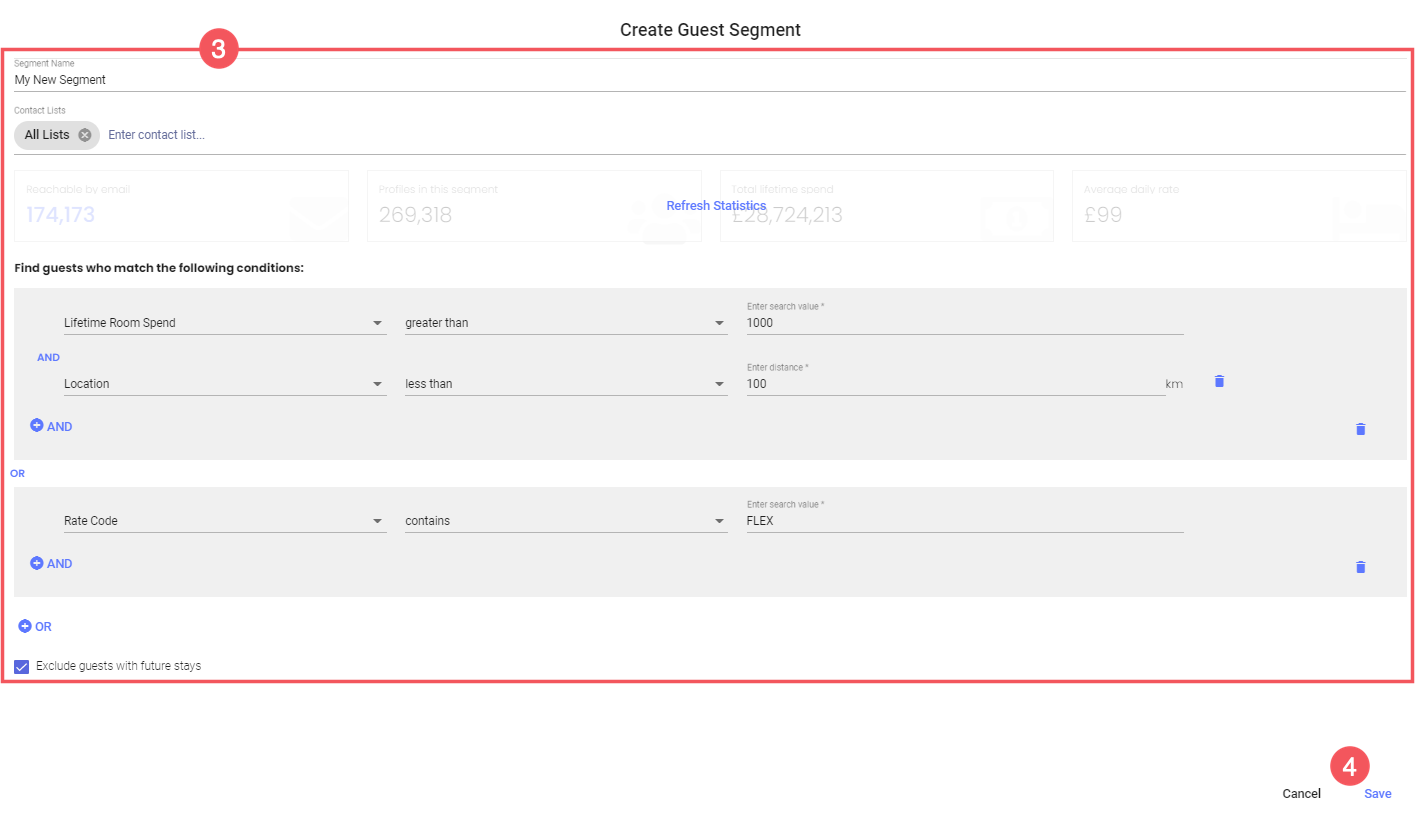The width and height of the screenshot is (1419, 816).
Task: Delete the Rate Code condition group
Action: (1360, 567)
